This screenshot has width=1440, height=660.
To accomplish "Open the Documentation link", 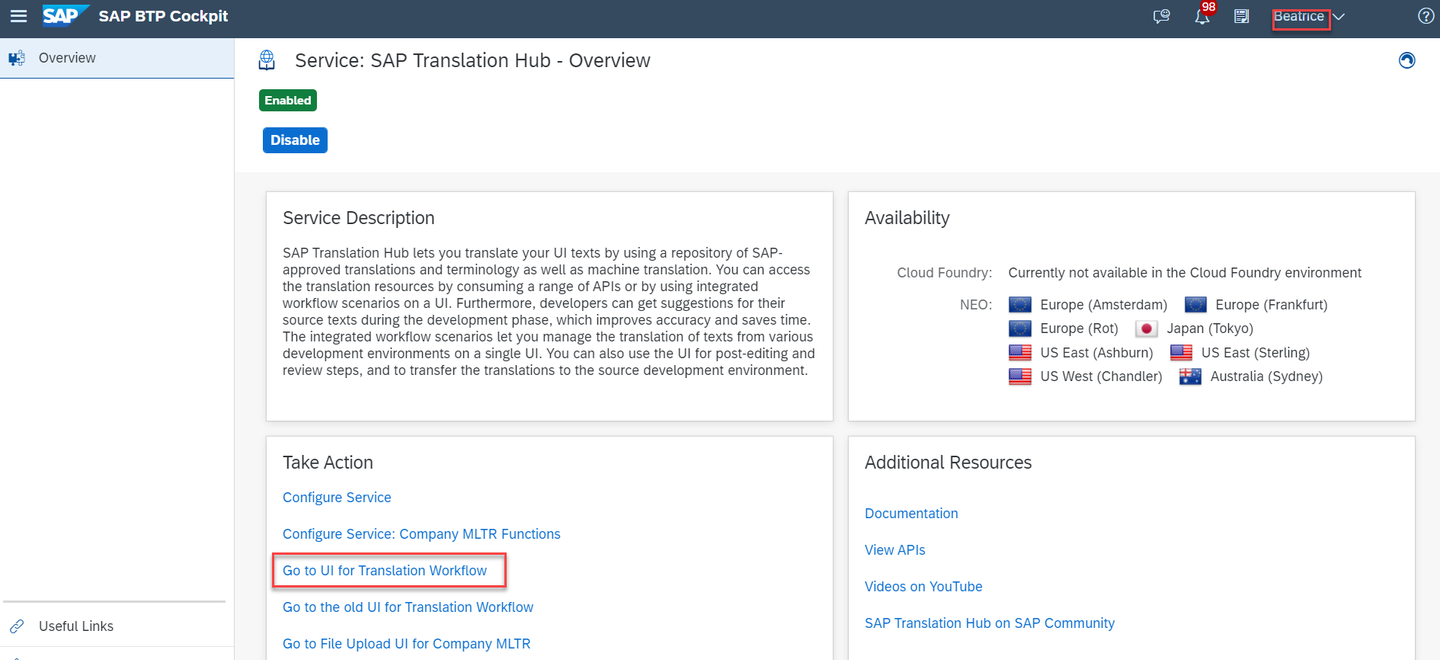I will 911,513.
